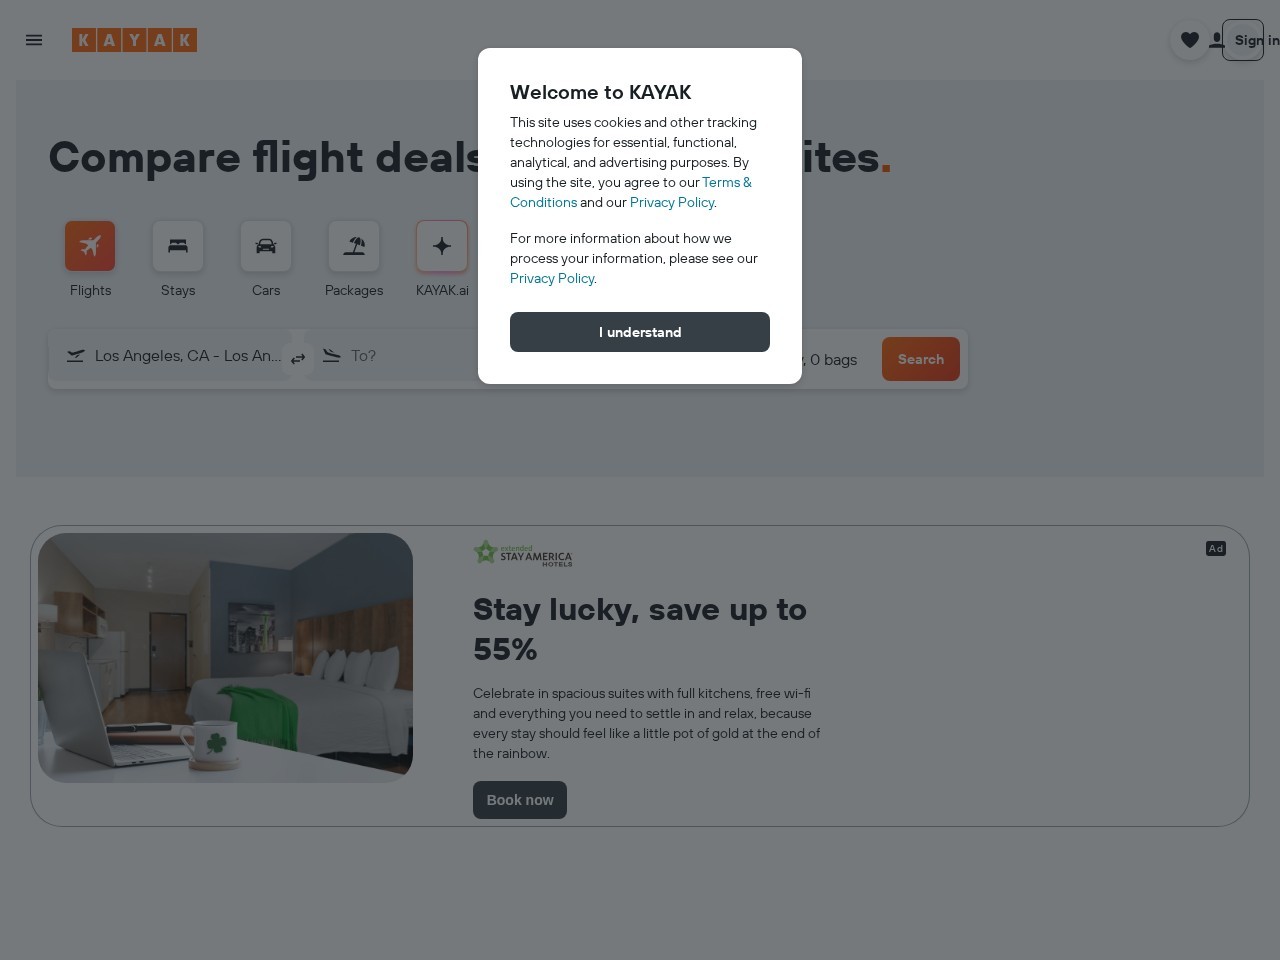Open the KAYAK.ai sparkle icon
Screen dimensions: 1280x960
click(x=442, y=246)
